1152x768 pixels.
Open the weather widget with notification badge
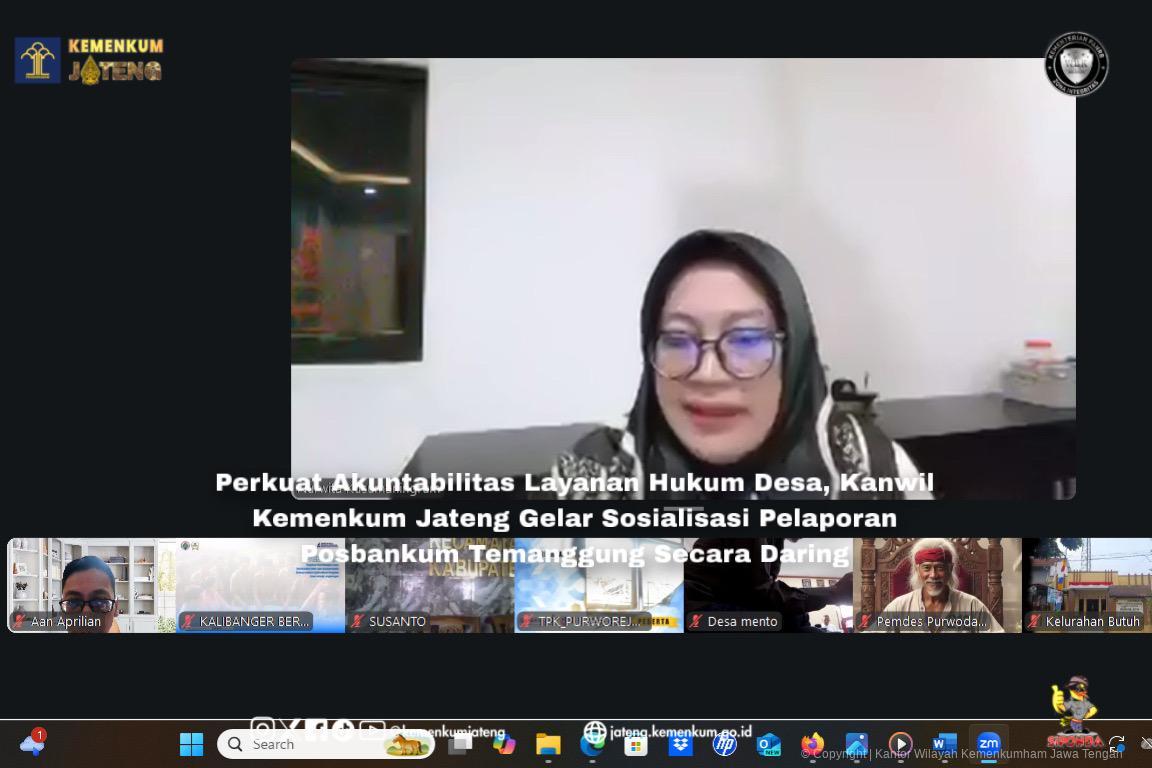tap(32, 743)
